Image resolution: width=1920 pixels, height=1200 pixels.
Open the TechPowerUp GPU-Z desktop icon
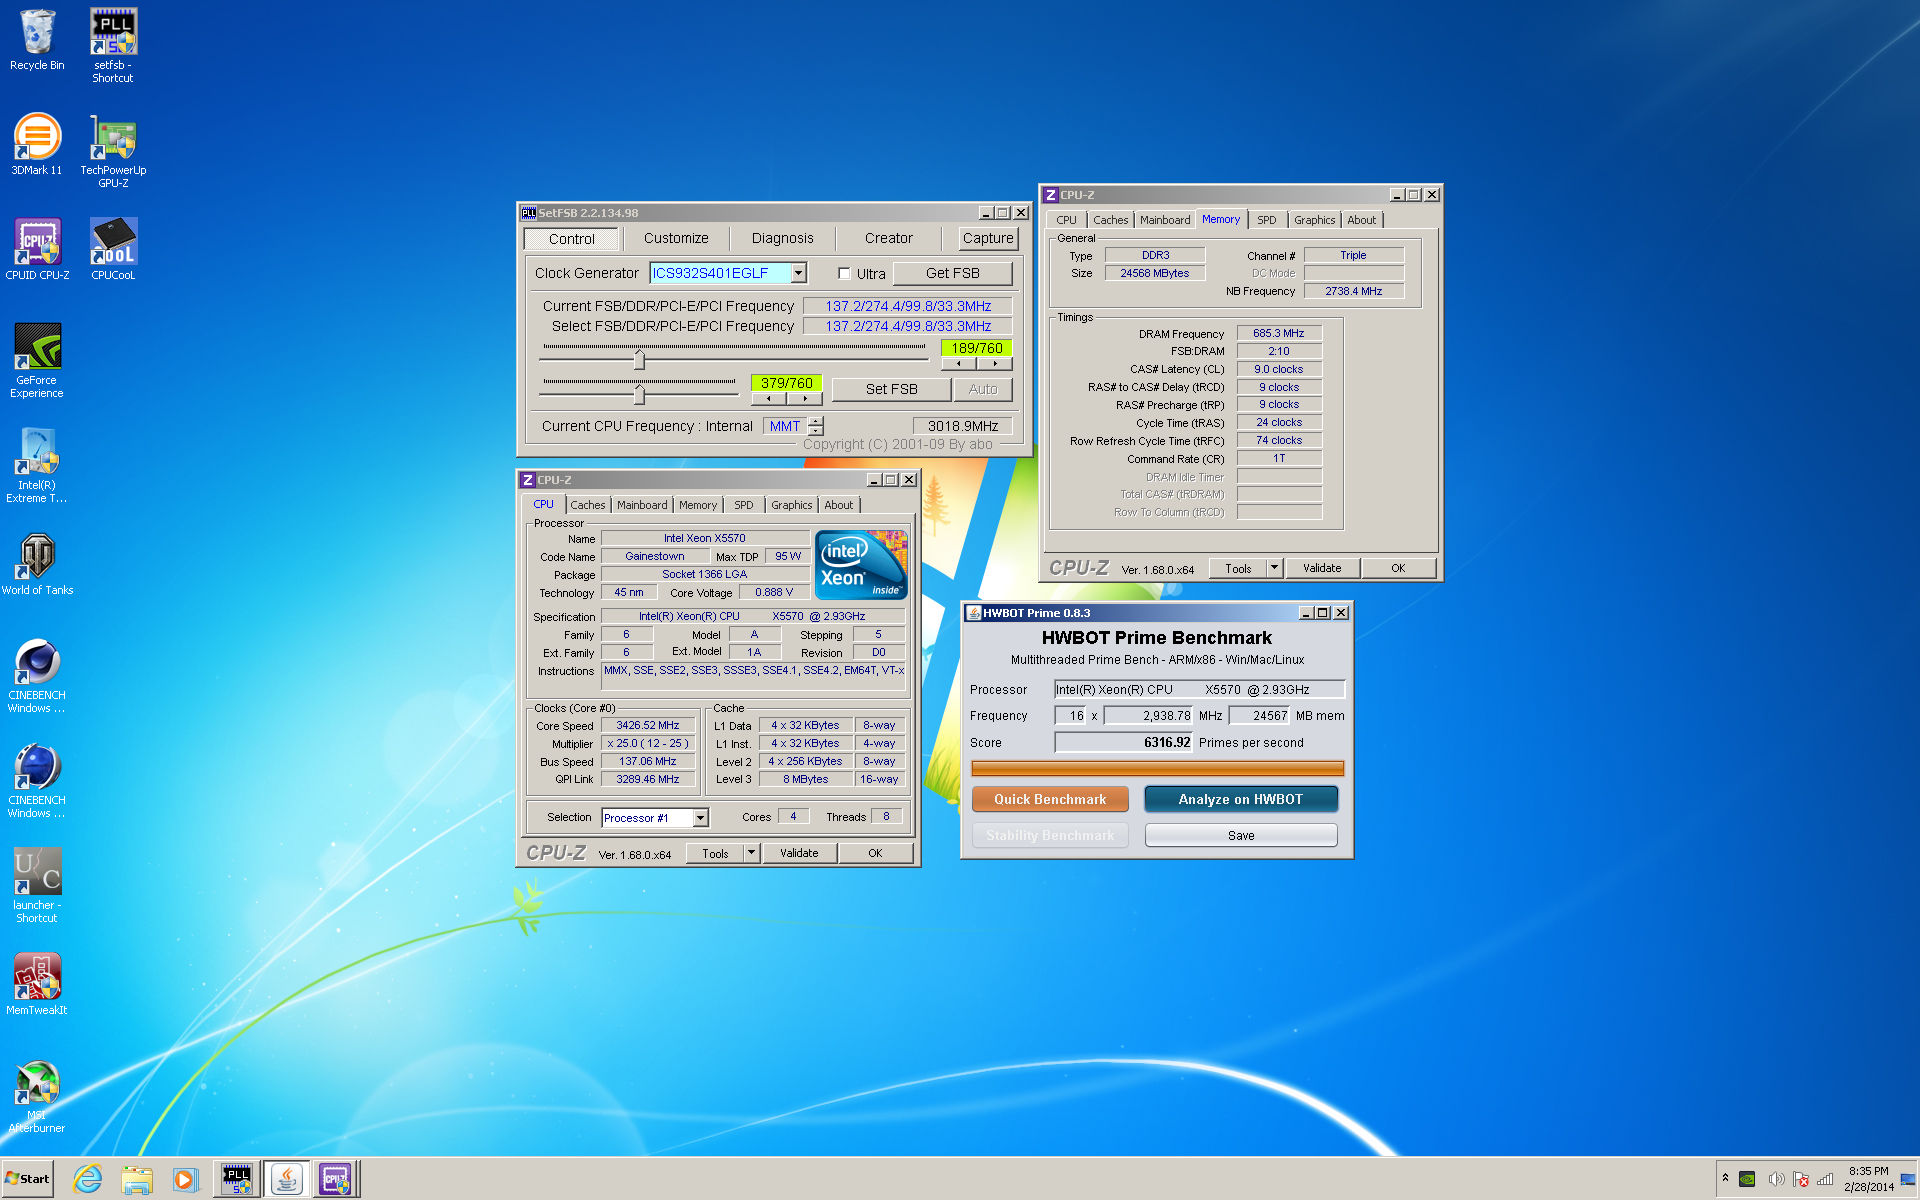(x=113, y=150)
